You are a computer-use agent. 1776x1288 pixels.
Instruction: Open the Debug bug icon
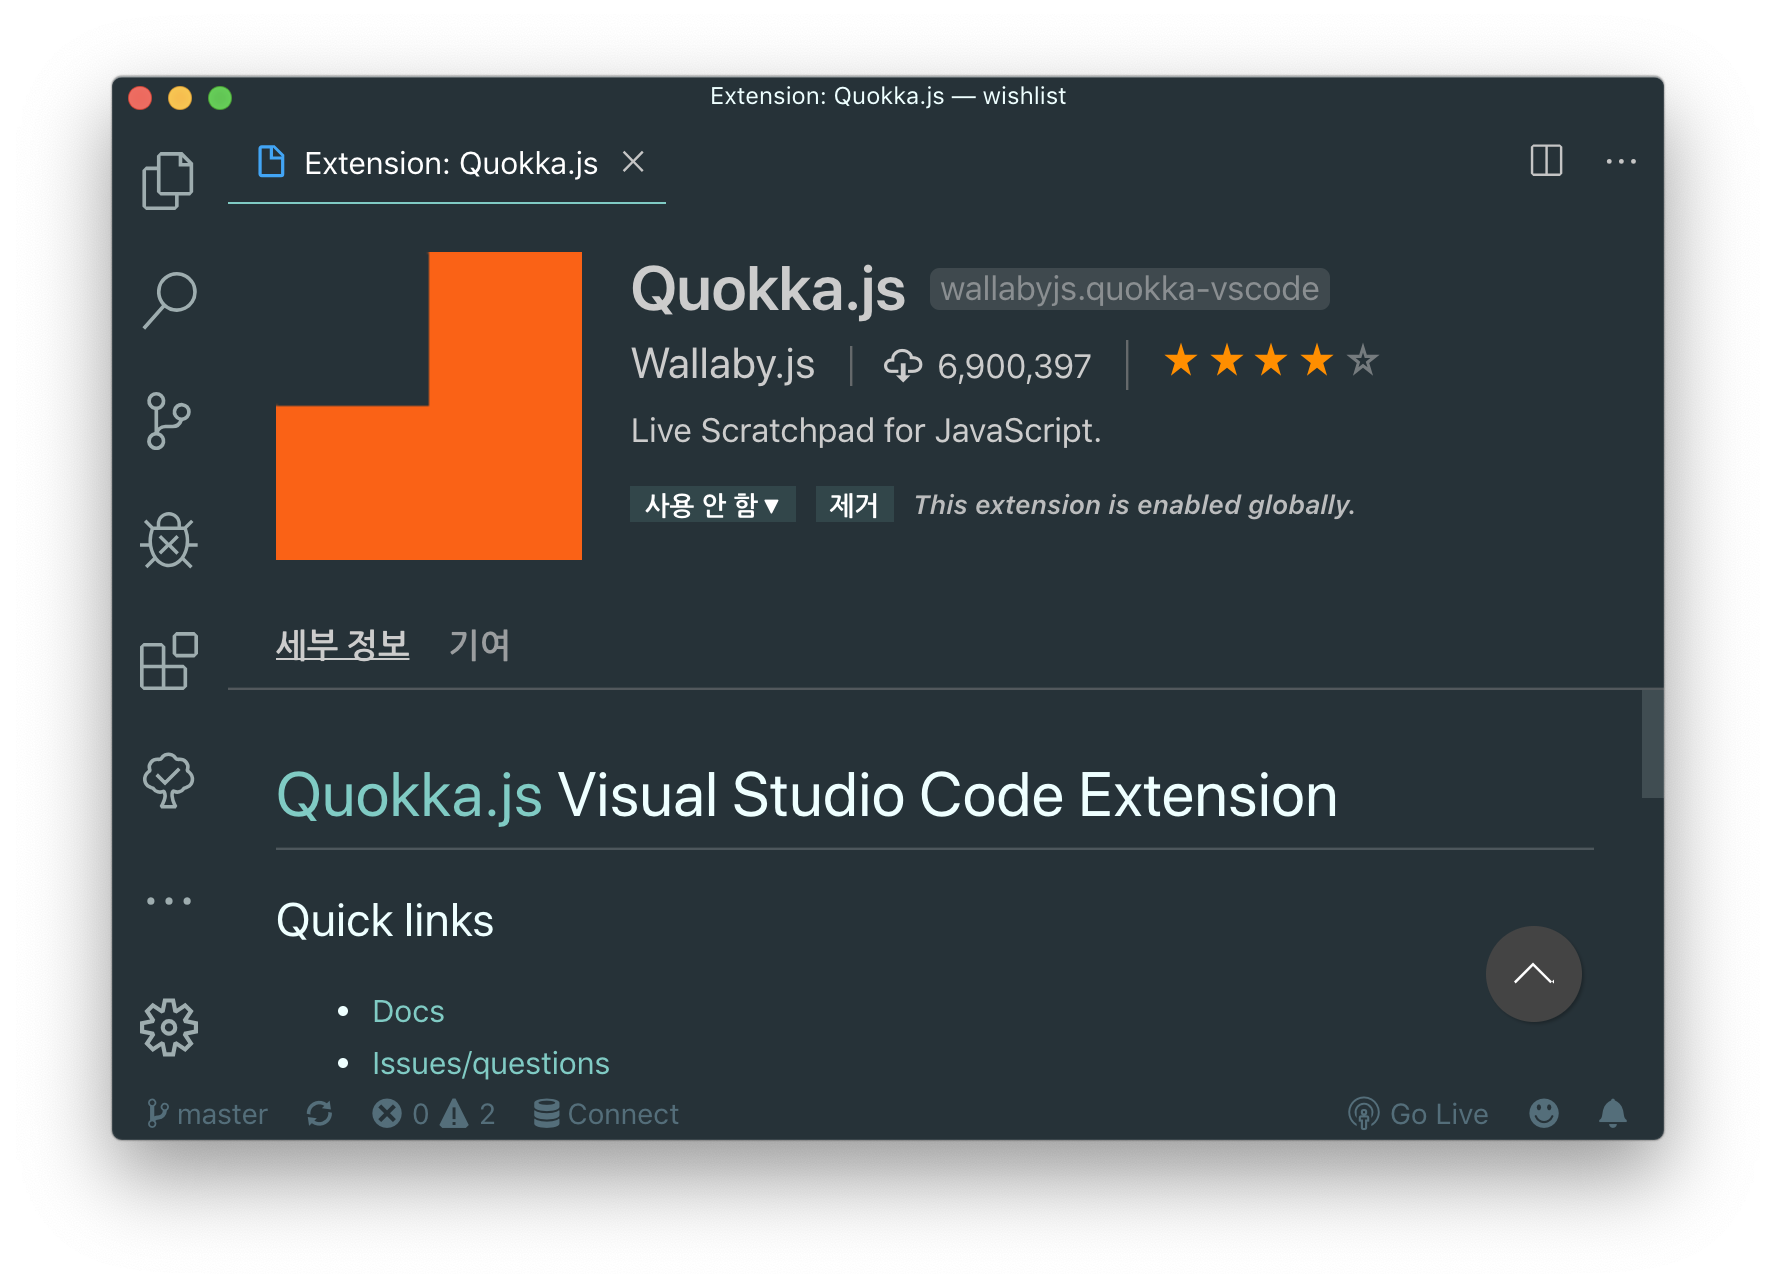(168, 541)
